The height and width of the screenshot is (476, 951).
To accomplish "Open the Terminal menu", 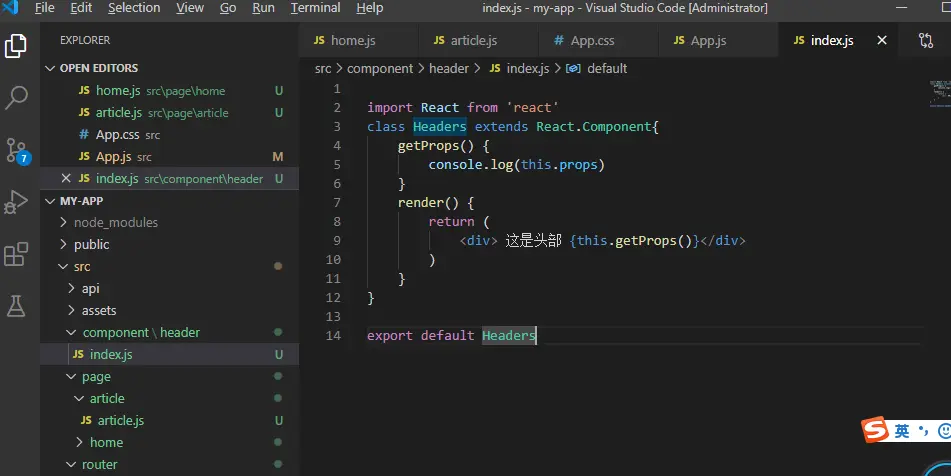I will click(315, 8).
